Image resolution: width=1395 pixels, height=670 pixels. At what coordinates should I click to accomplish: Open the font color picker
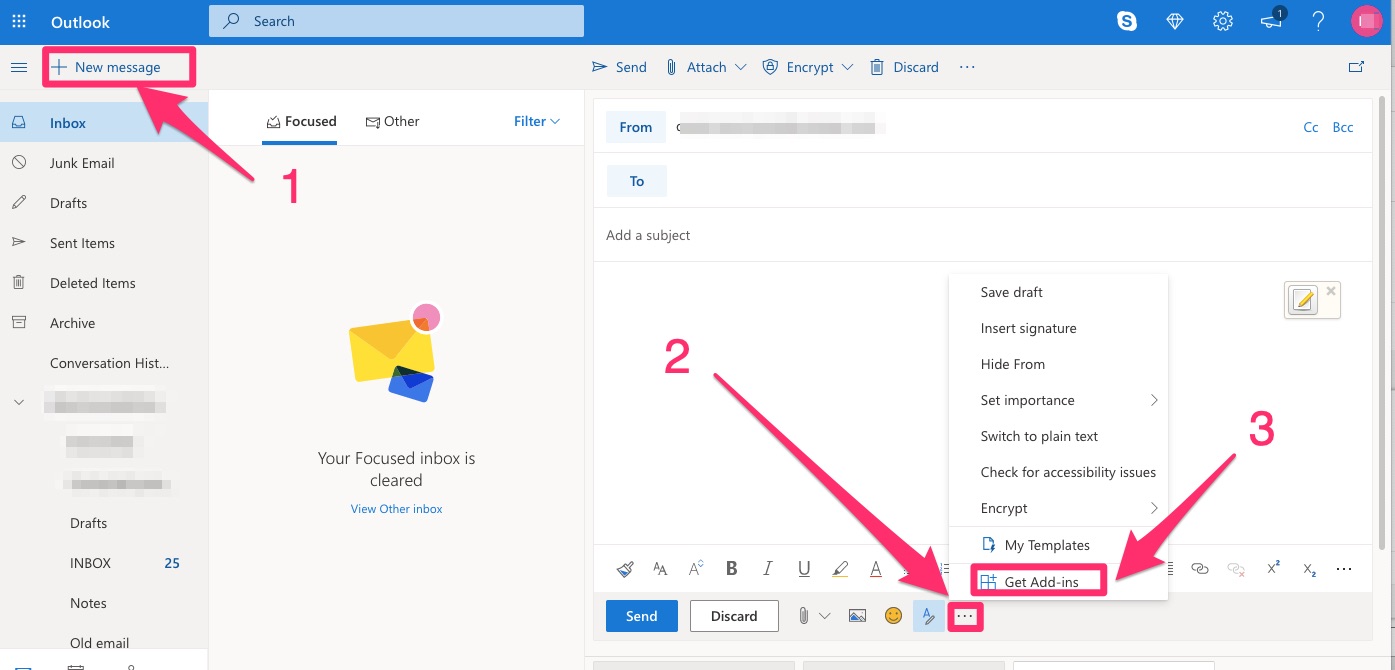point(876,569)
